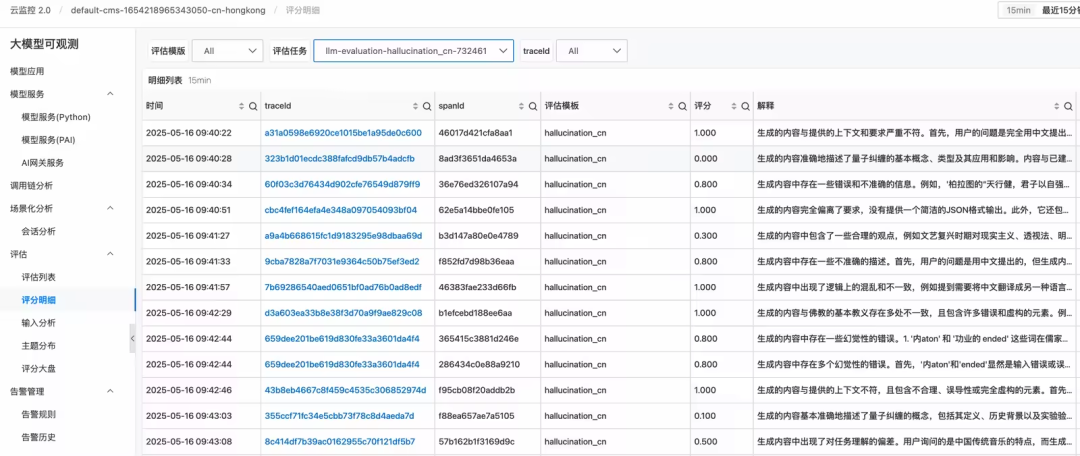Collapse the left sidebar using its handle
Viewport: 1080px width, 456px height.
(132, 339)
